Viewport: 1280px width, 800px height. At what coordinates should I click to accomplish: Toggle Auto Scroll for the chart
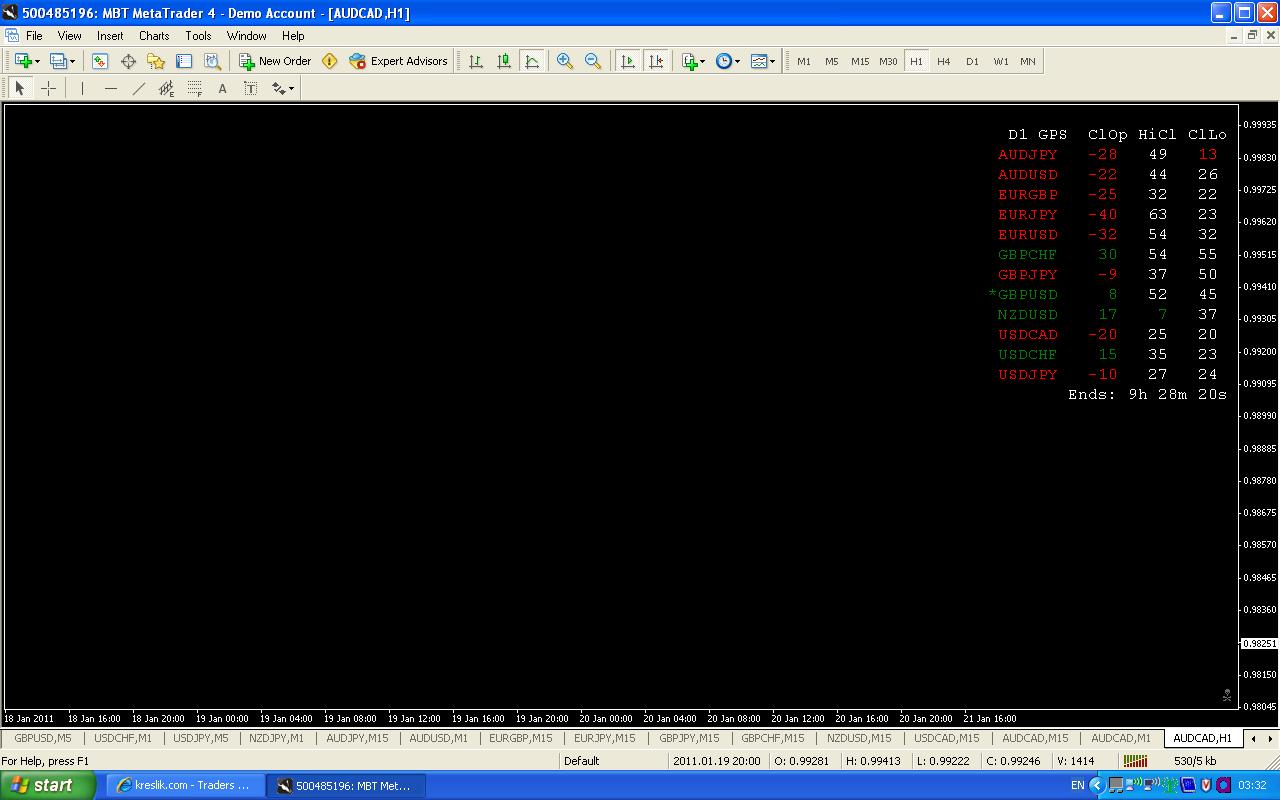click(628, 61)
